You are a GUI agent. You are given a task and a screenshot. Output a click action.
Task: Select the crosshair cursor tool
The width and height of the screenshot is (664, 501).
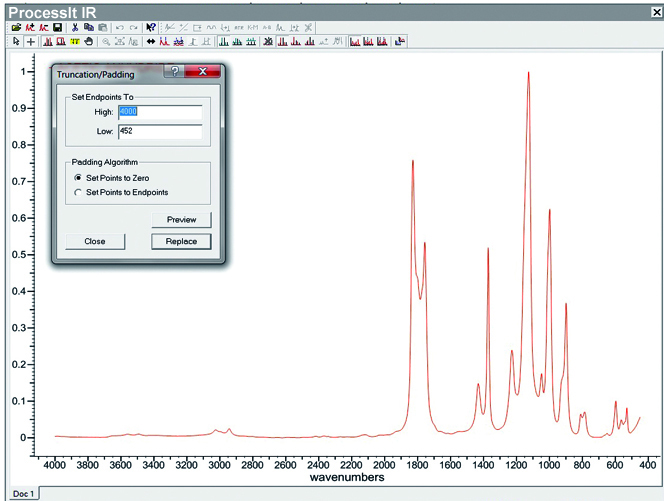(x=30, y=42)
